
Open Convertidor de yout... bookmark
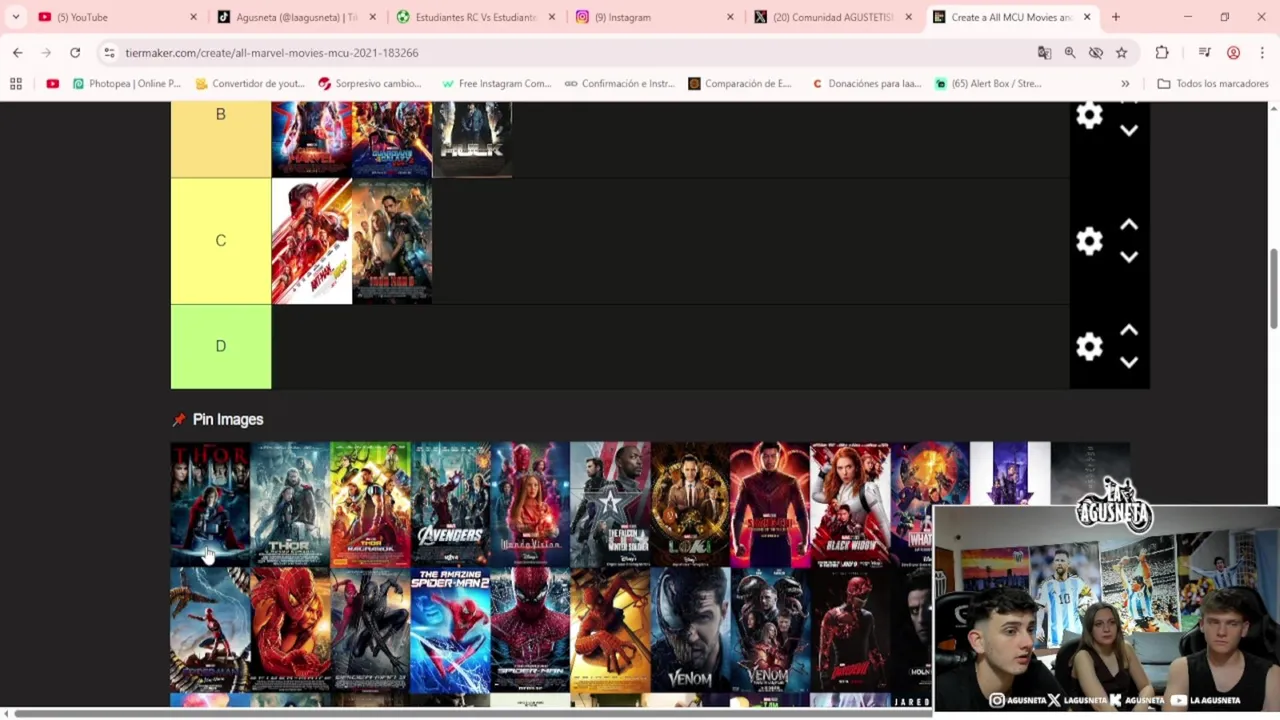[x=250, y=84]
